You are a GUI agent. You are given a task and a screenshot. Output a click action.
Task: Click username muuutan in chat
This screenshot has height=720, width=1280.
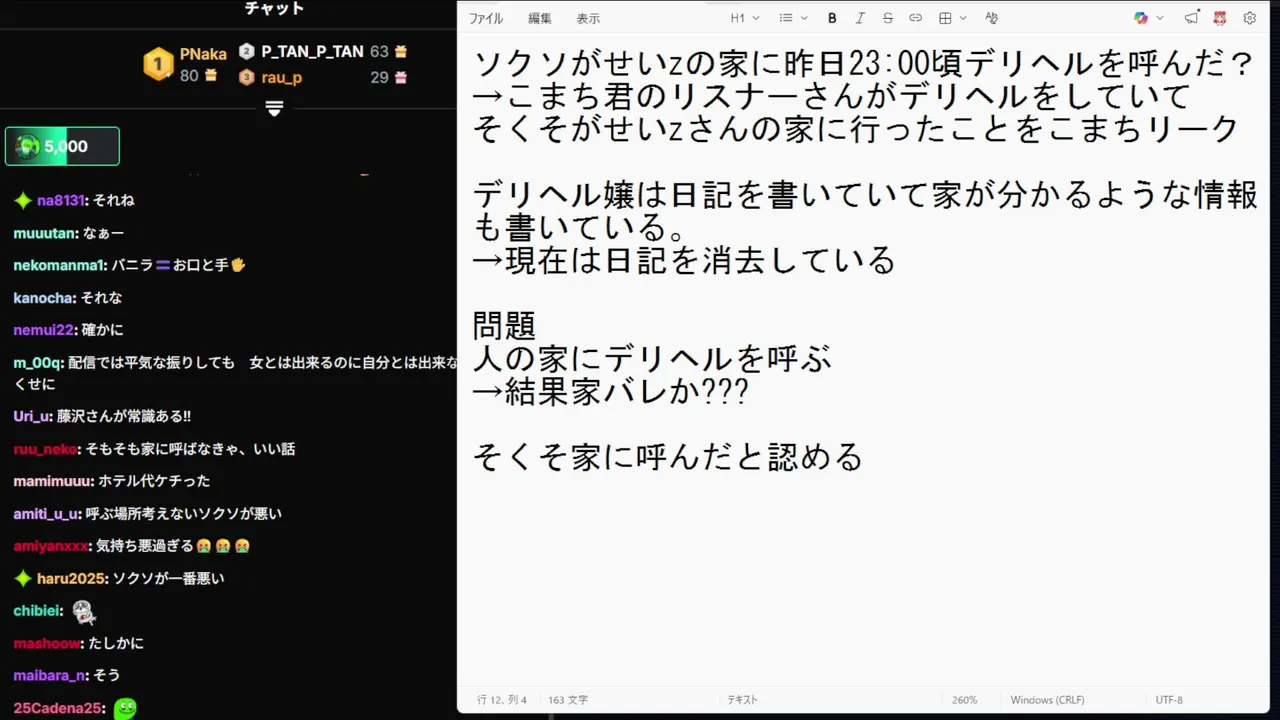(x=45, y=233)
